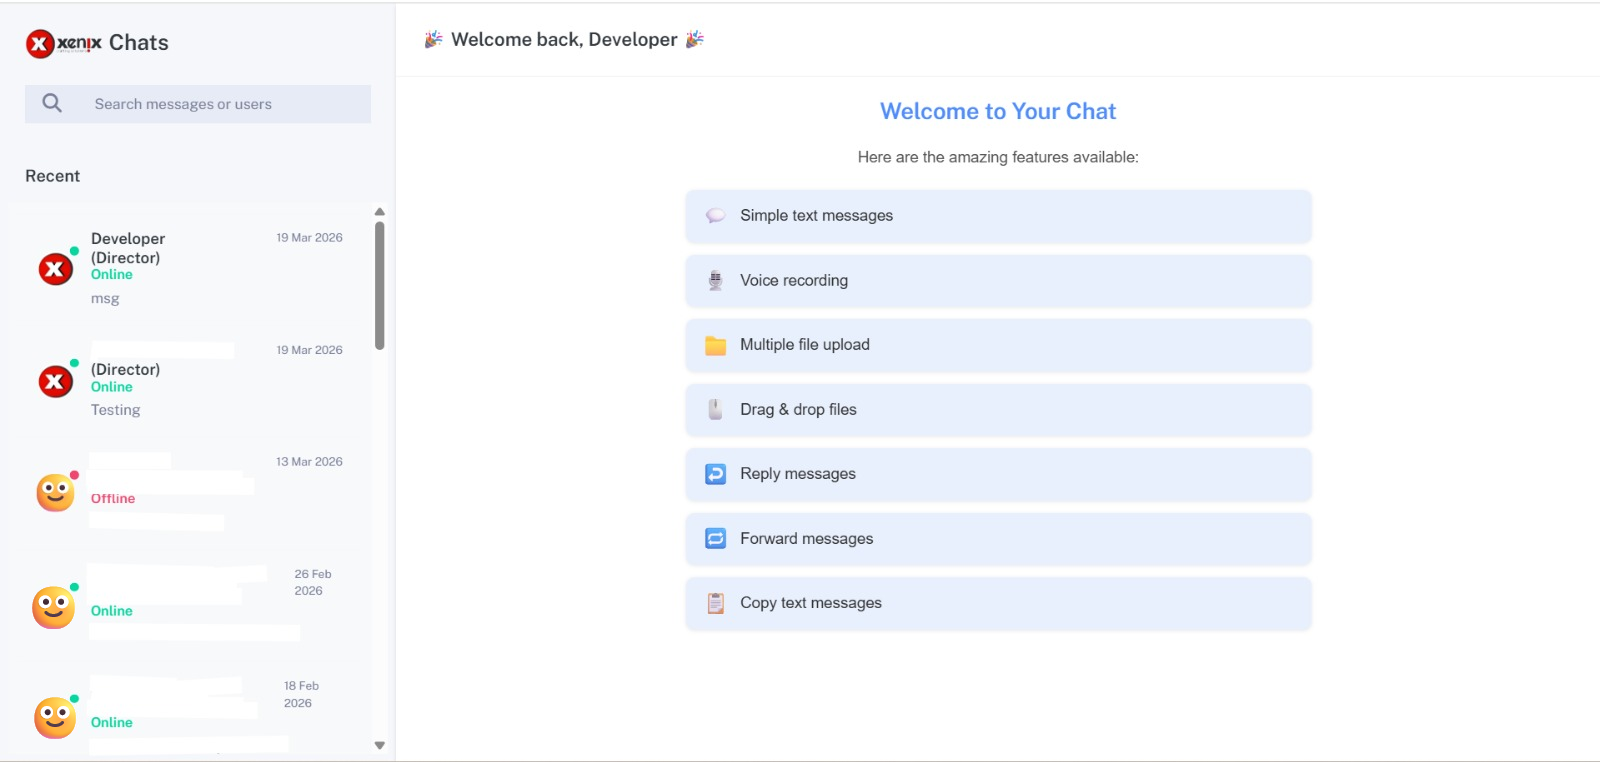Click the Multiple file upload folder icon
The width and height of the screenshot is (1600, 762).
tap(715, 345)
